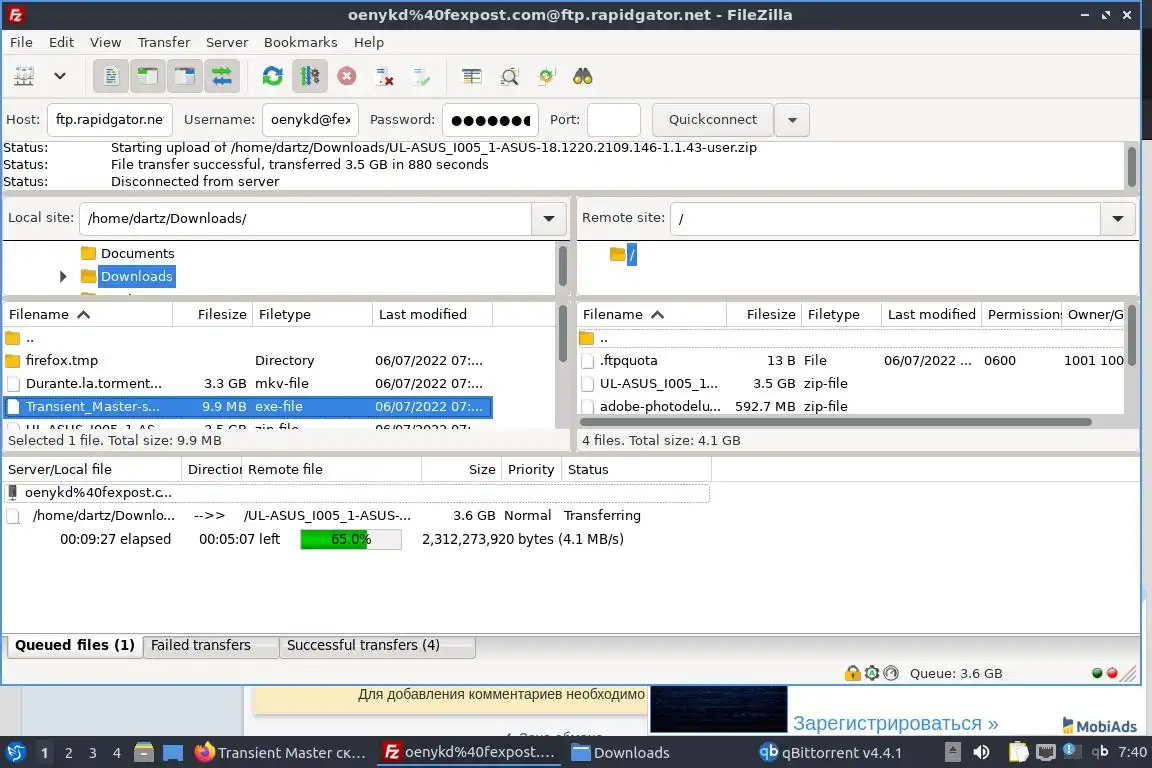This screenshot has width=1152, height=768.
Task: Select Documents folder in local tree
Action: [137, 253]
